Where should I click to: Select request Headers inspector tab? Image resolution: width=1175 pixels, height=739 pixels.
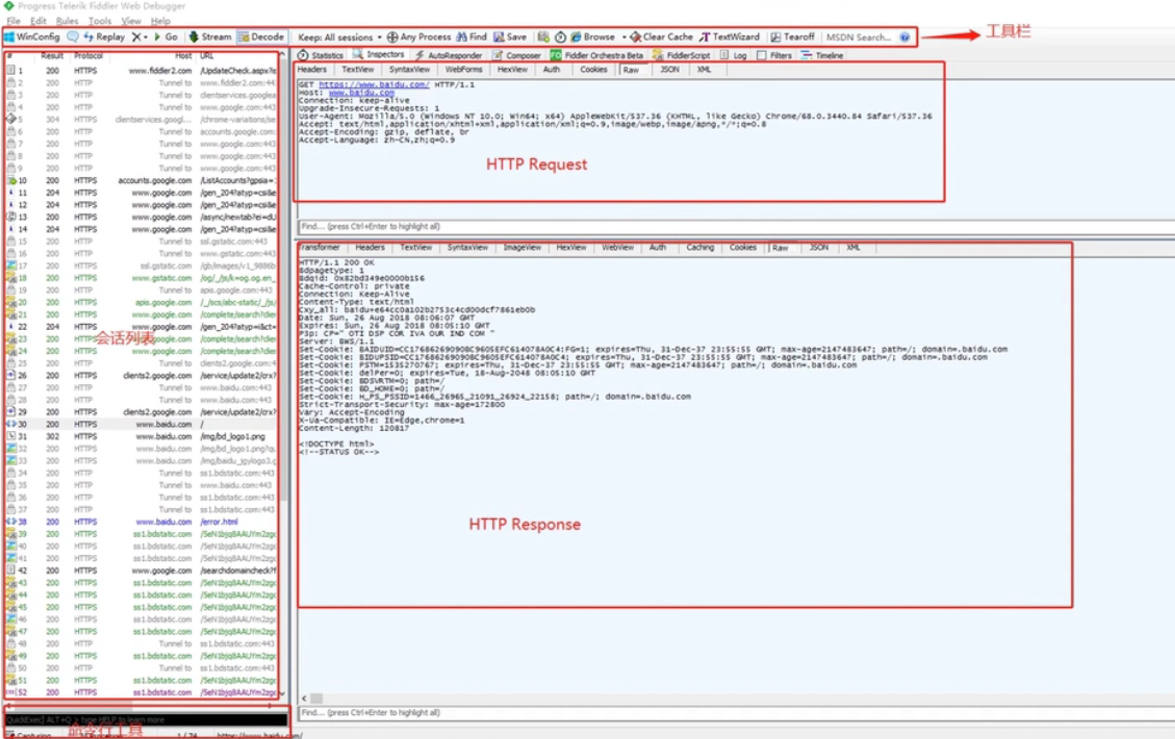[x=312, y=70]
